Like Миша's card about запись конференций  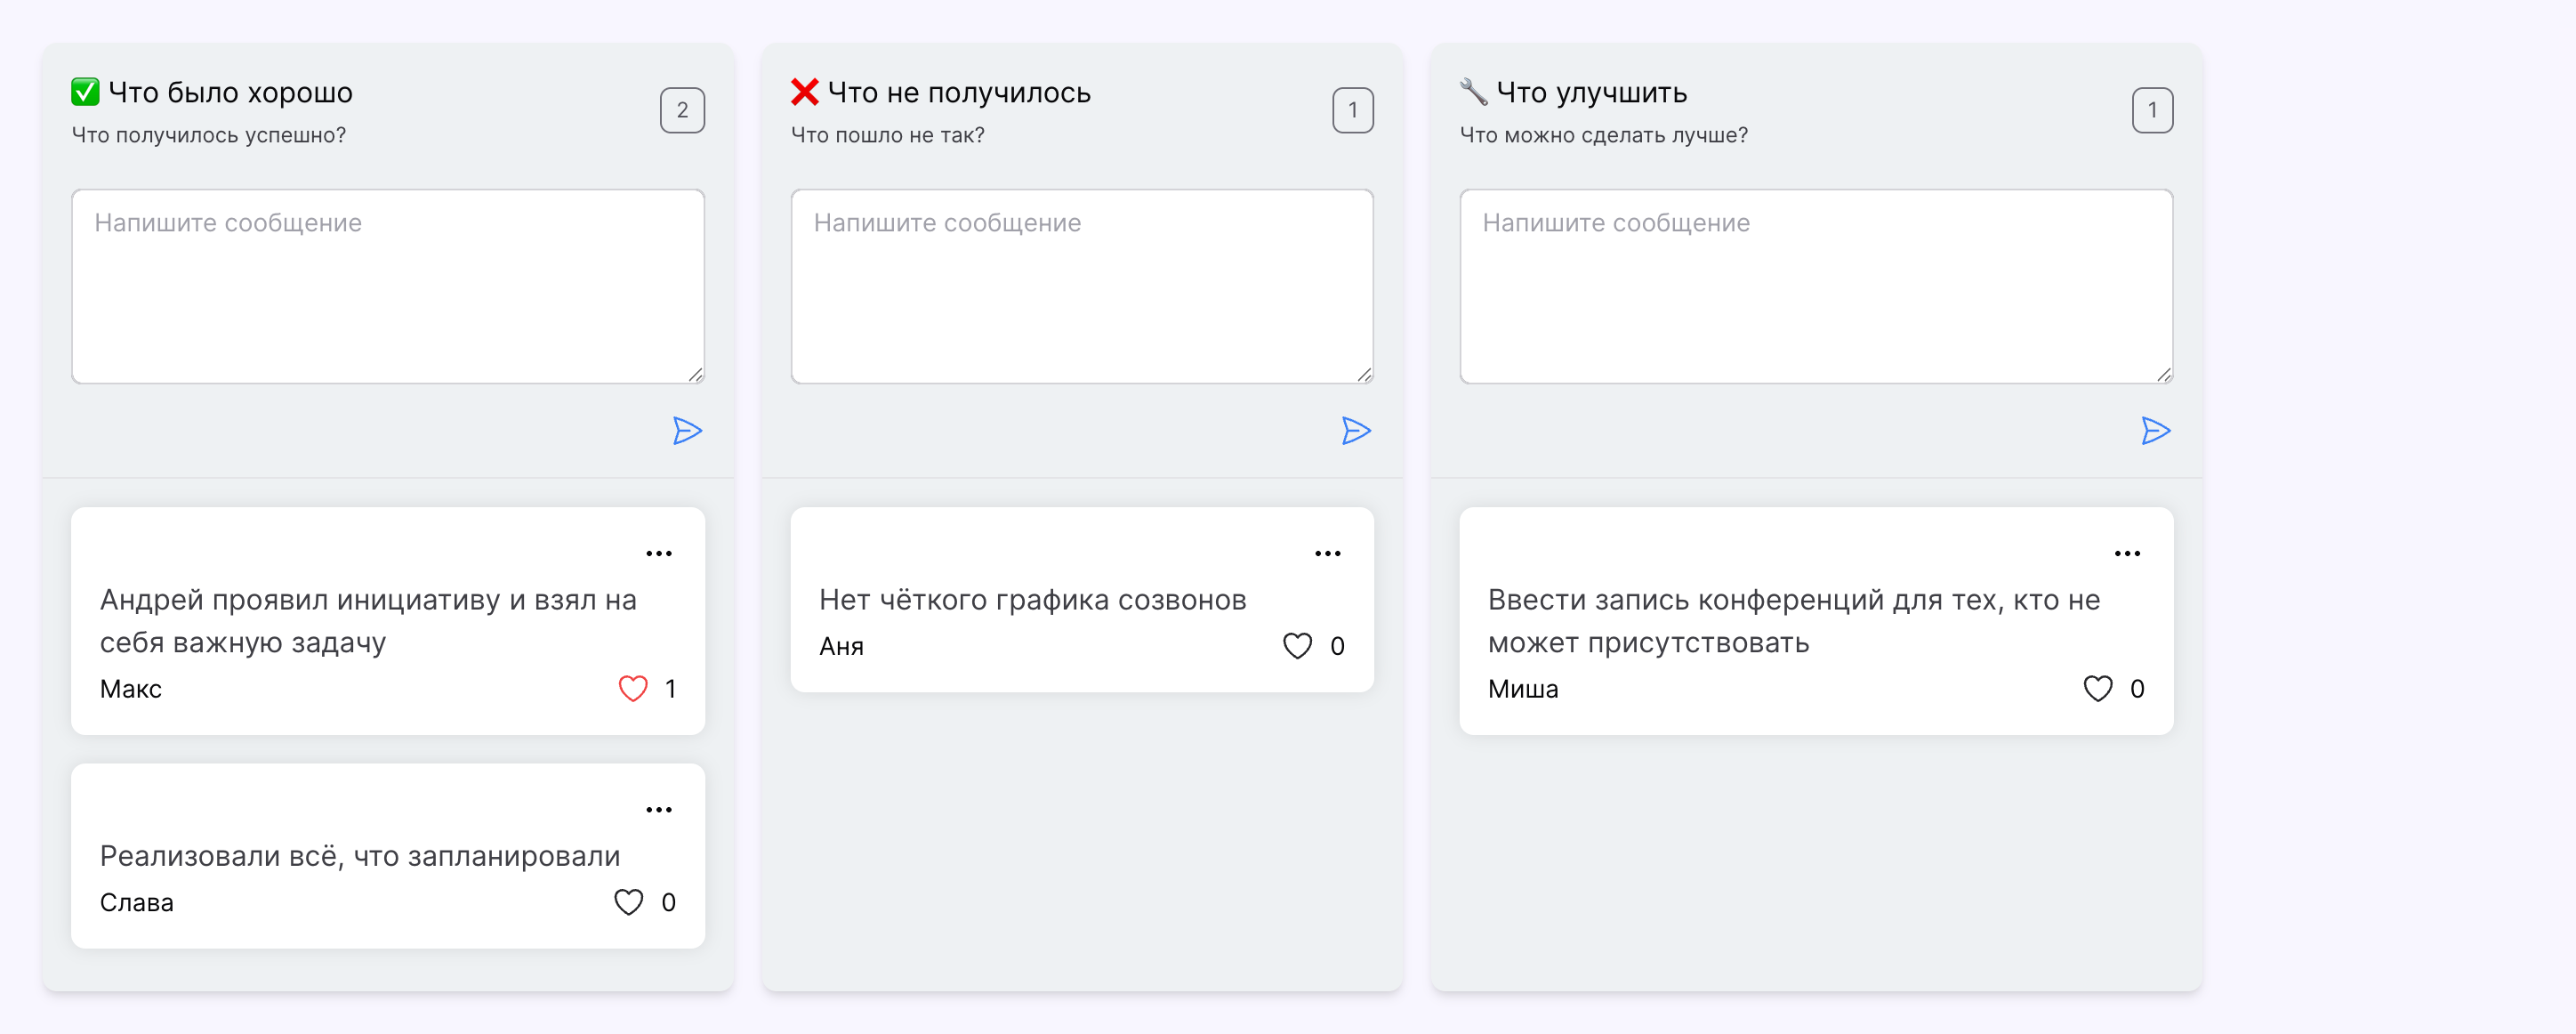point(2097,689)
